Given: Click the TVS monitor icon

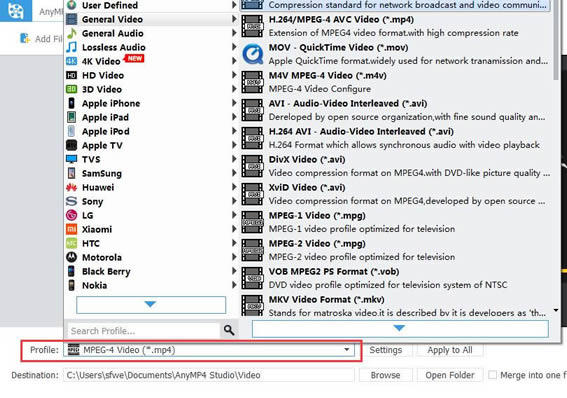Looking at the screenshot, I should pyautogui.click(x=71, y=159).
